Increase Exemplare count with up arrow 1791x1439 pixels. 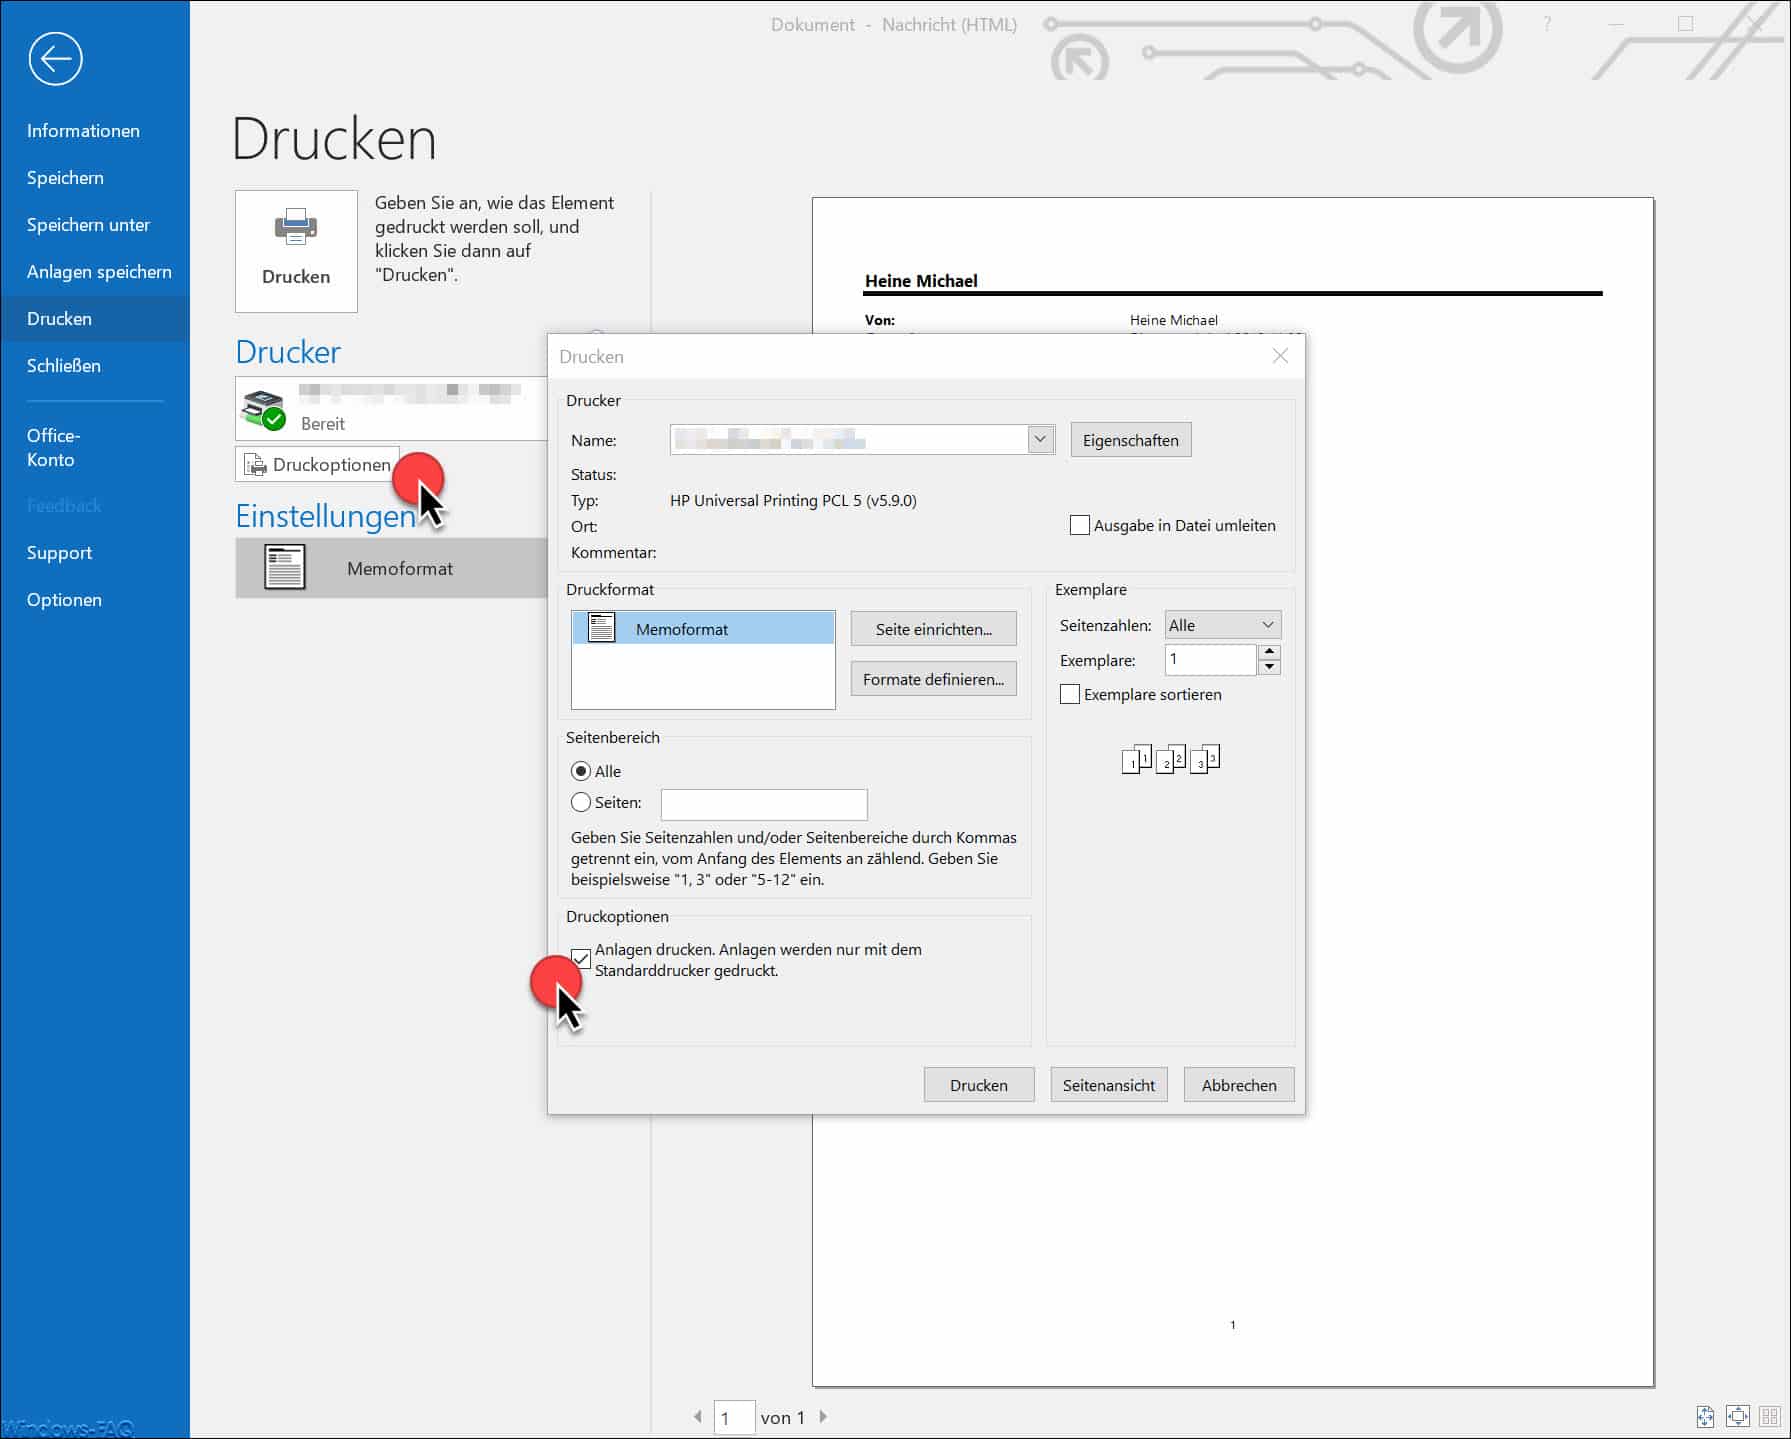(x=1269, y=652)
